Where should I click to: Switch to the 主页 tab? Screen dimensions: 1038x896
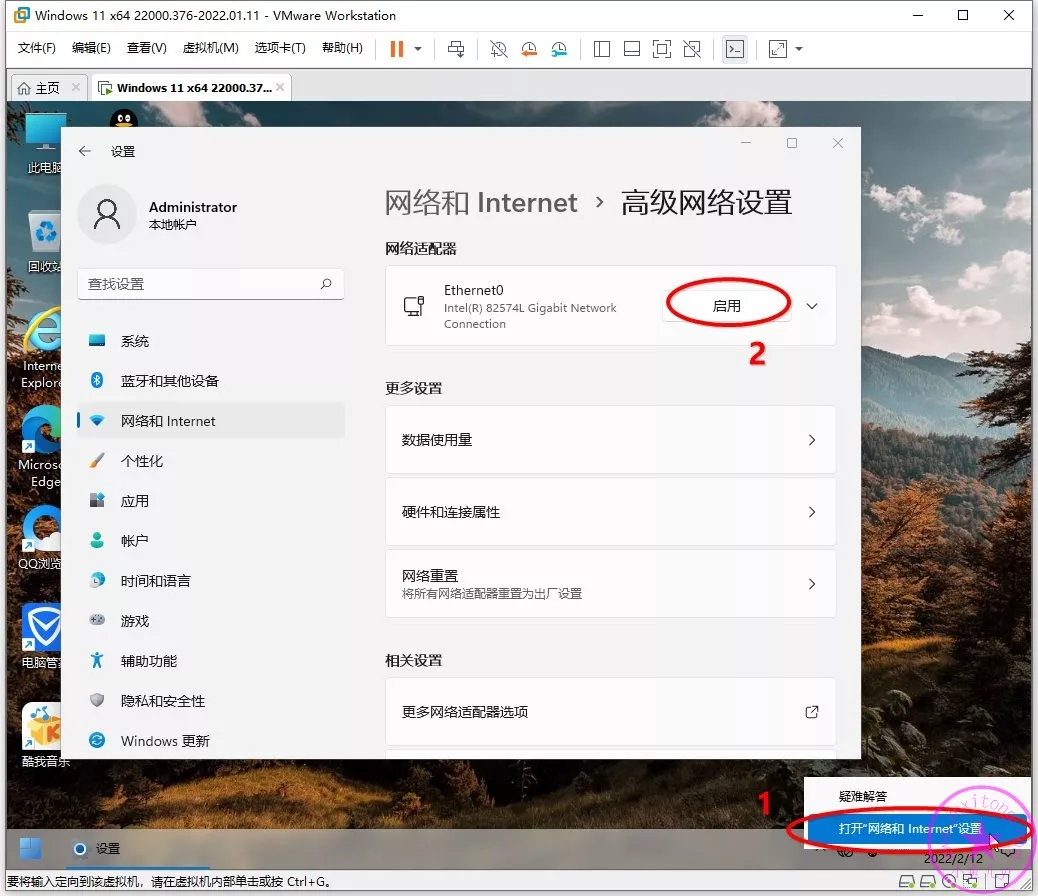coord(39,88)
